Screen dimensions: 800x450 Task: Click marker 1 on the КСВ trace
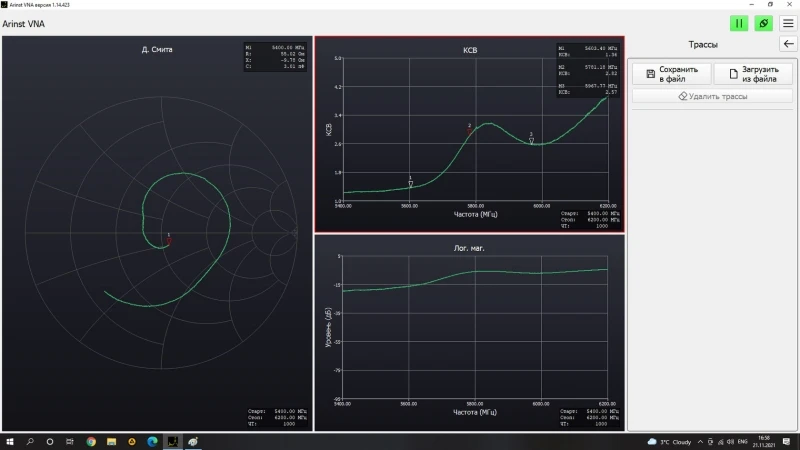pyautogui.click(x=411, y=183)
